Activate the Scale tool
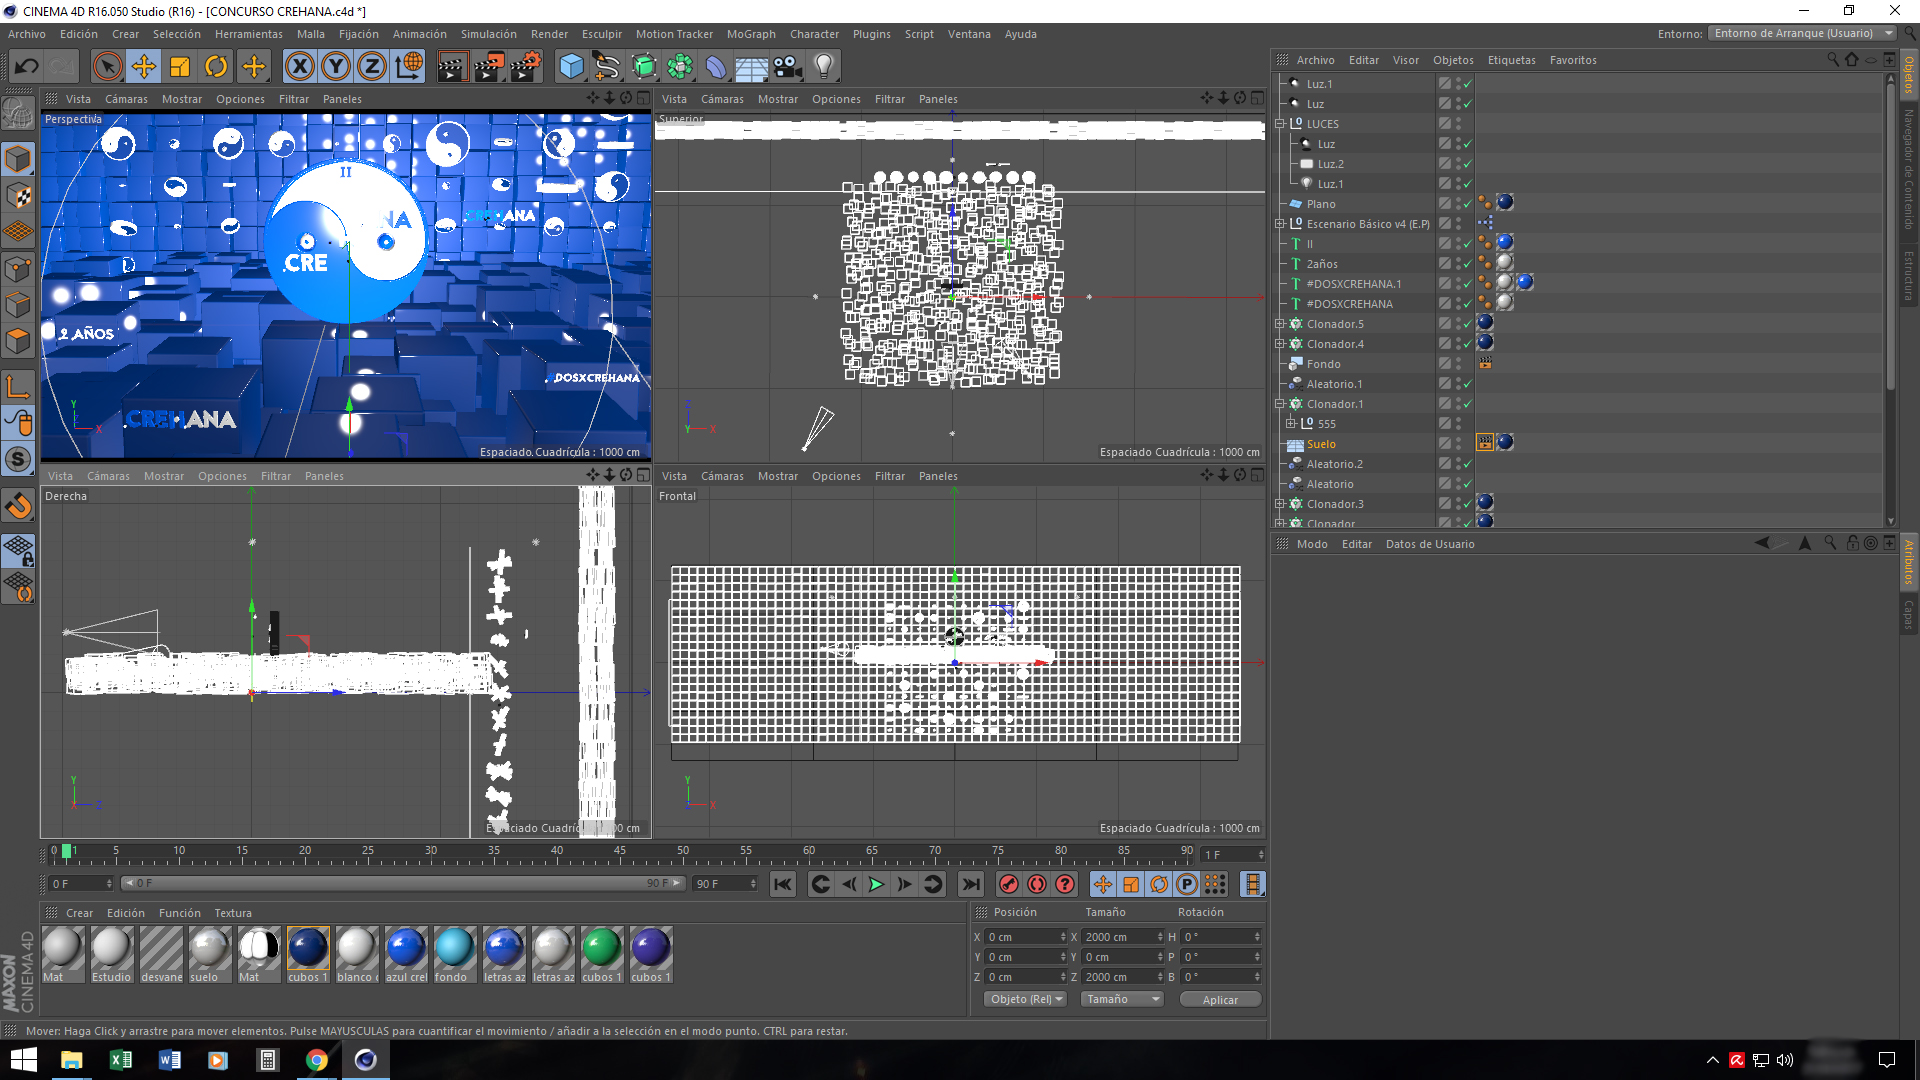 tap(180, 67)
